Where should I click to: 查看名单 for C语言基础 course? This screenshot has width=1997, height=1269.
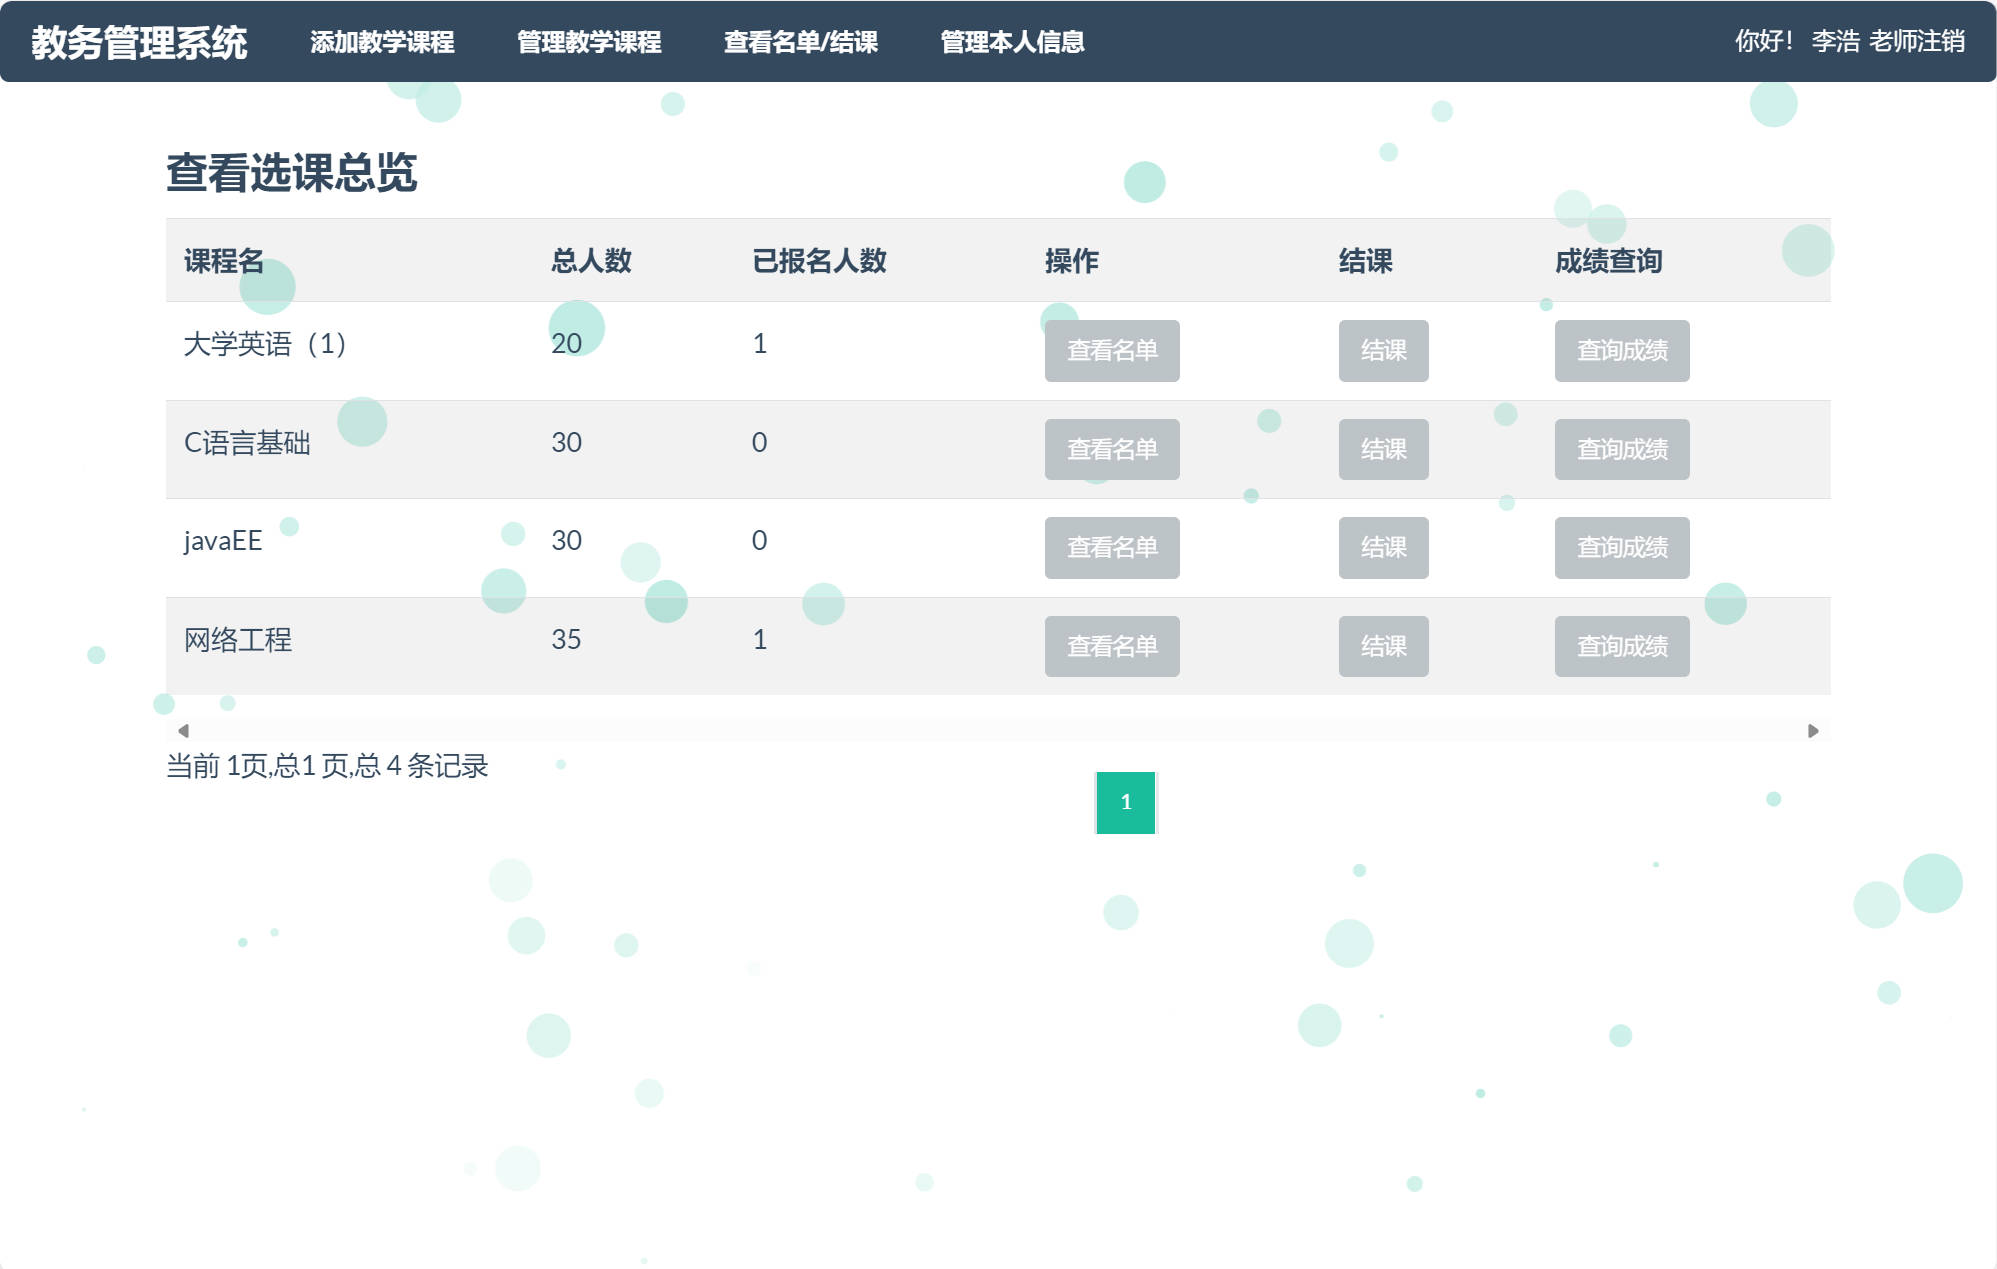point(1112,449)
